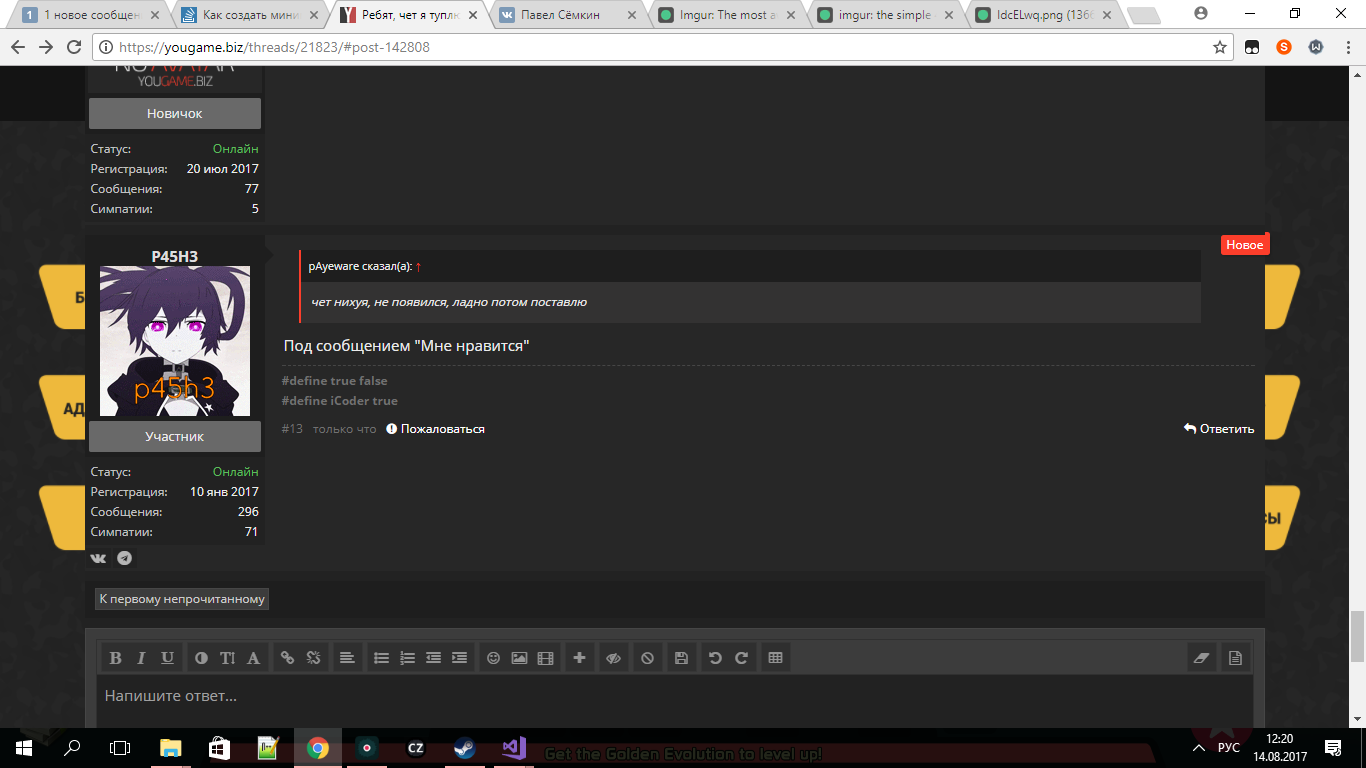Click P45H3's anime avatar image
Viewport: 1366px width, 768px height.
tap(175, 341)
